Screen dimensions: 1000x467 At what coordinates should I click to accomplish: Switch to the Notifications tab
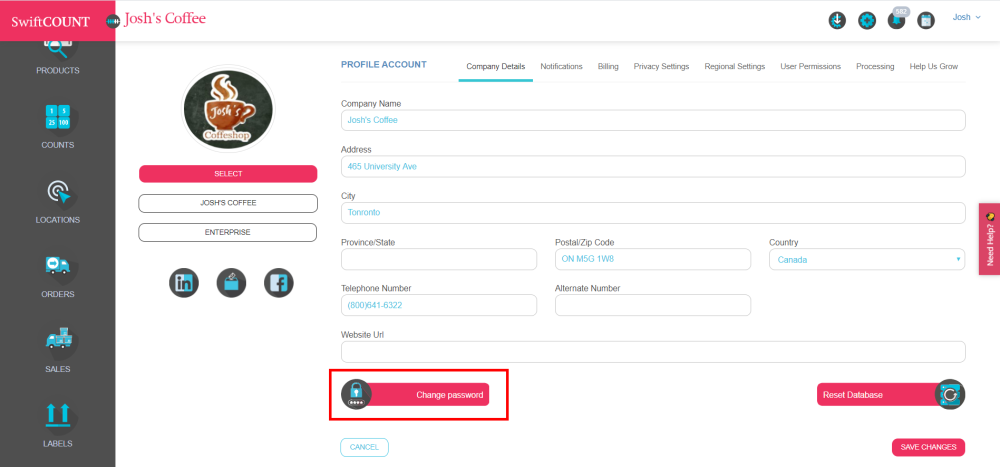(x=561, y=66)
